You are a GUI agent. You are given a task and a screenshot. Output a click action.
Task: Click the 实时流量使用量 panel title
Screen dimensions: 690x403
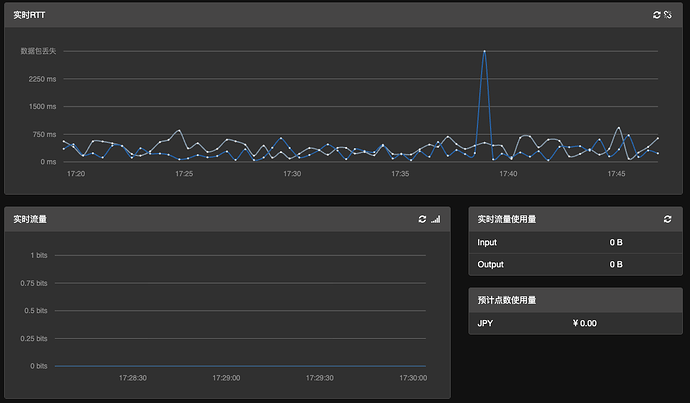506,219
